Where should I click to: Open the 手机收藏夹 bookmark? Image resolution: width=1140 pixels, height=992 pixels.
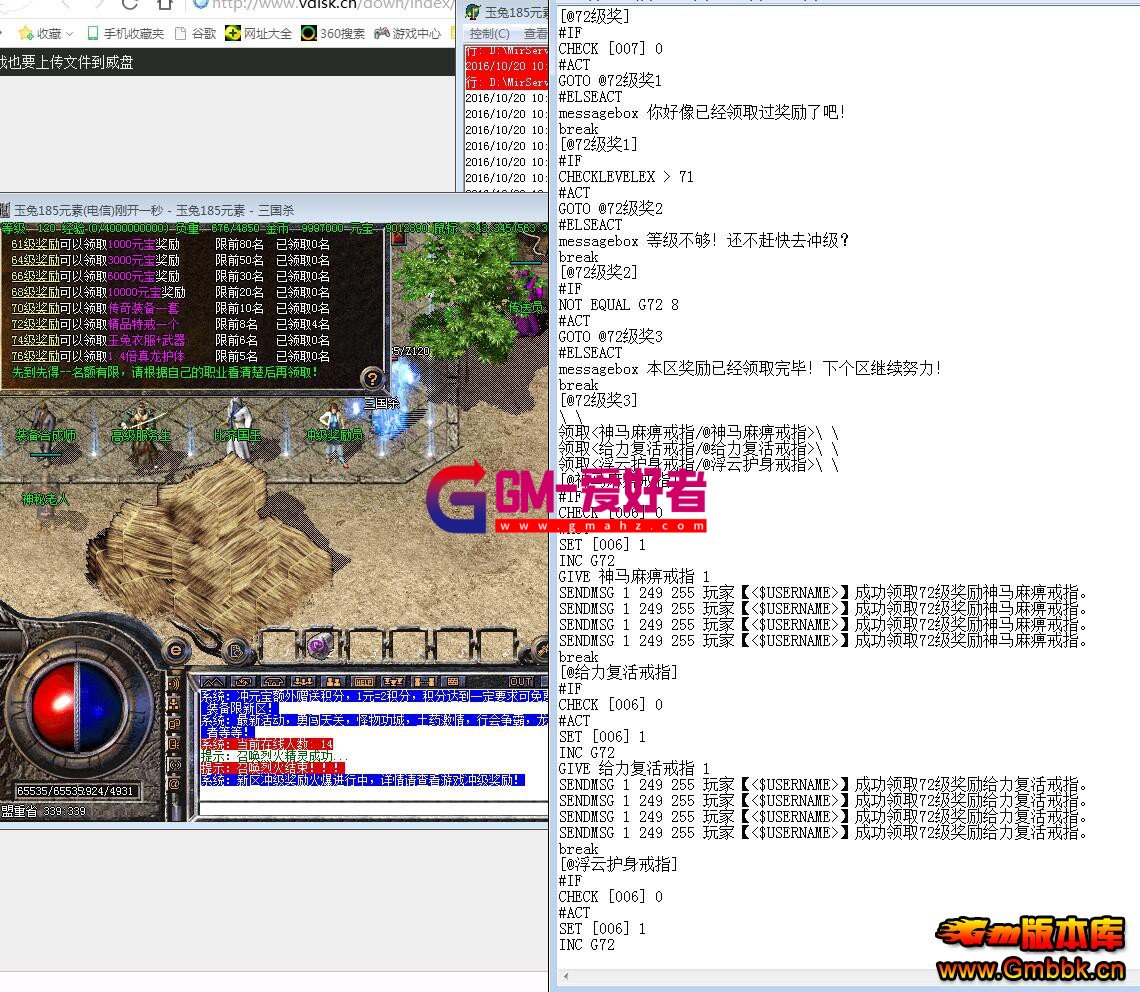126,33
